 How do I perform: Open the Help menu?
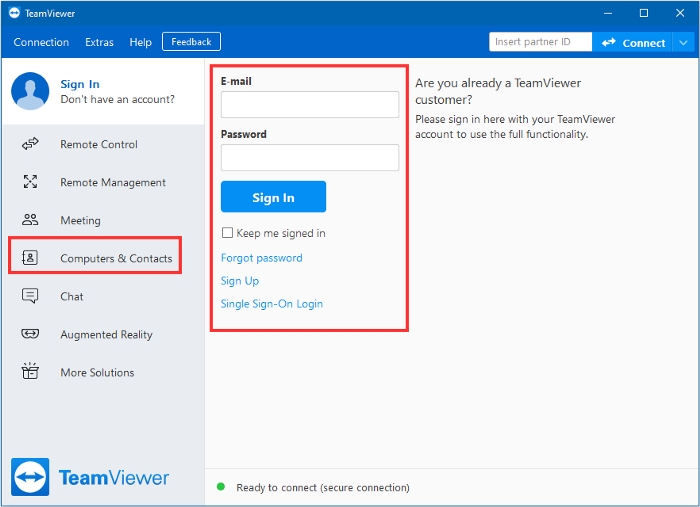(x=141, y=42)
